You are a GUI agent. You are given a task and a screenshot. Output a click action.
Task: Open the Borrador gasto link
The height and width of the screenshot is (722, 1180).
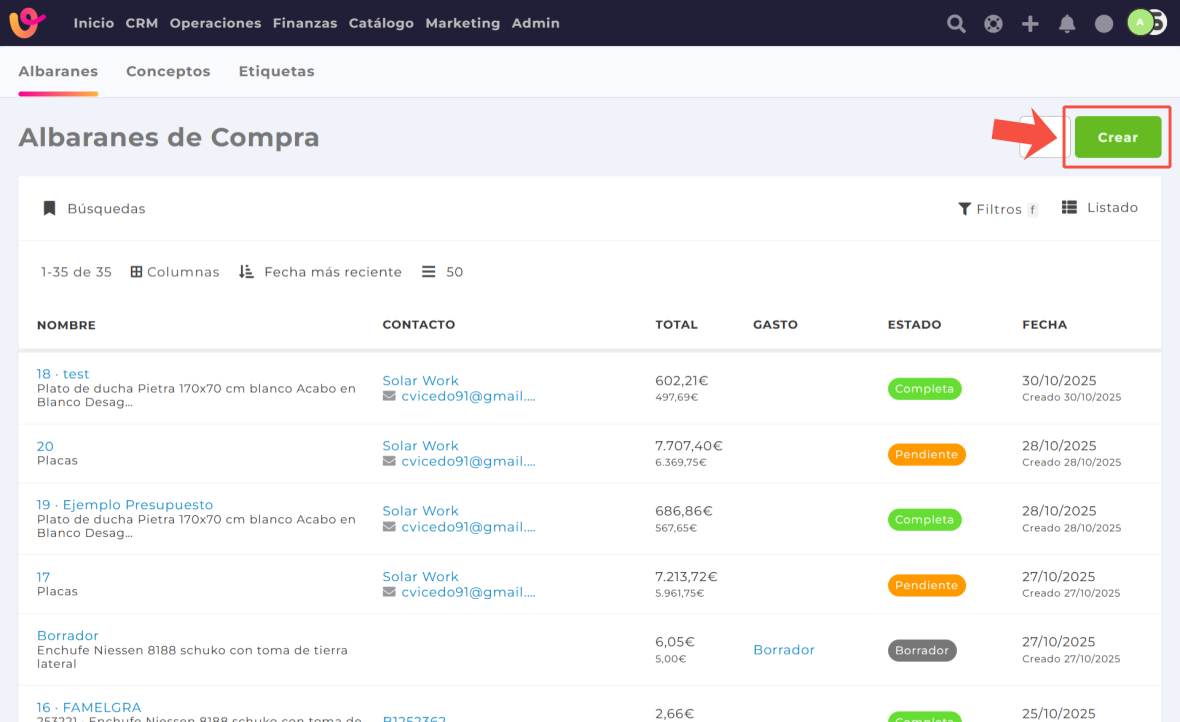(783, 650)
